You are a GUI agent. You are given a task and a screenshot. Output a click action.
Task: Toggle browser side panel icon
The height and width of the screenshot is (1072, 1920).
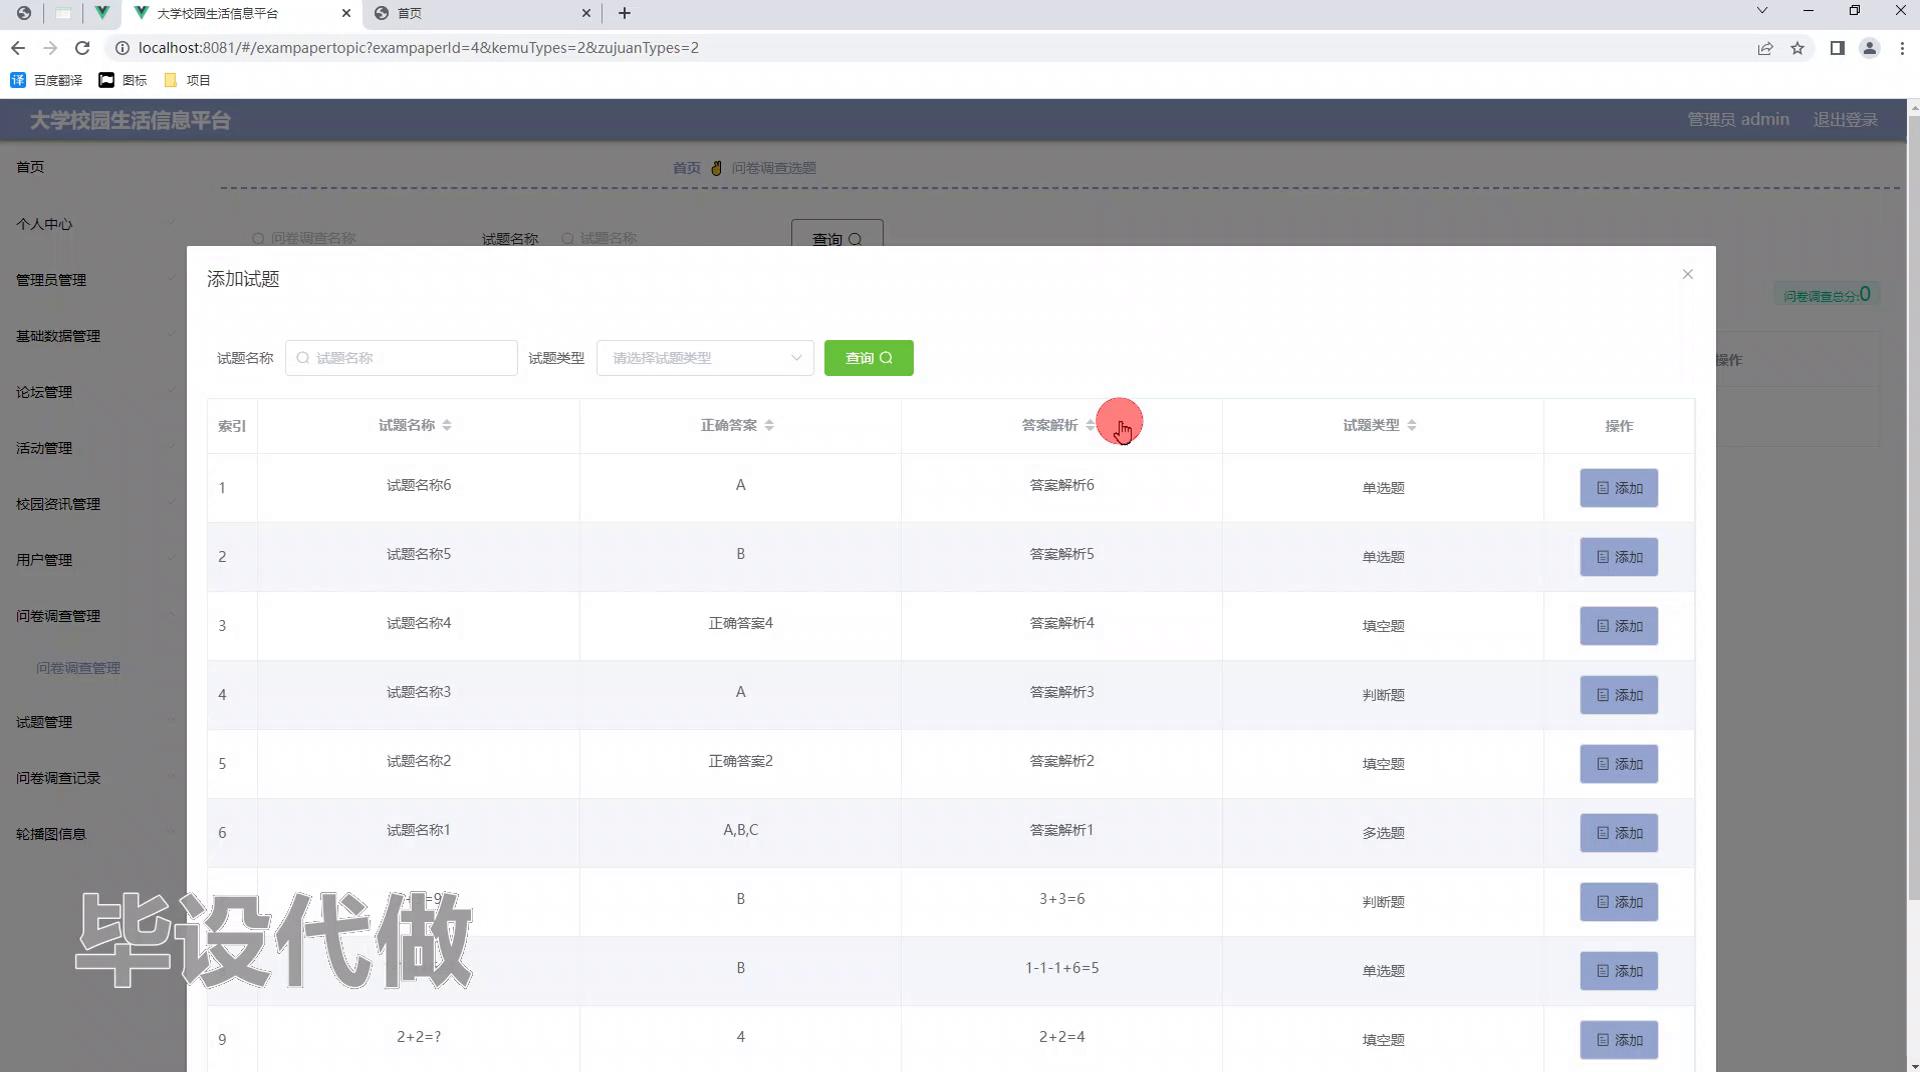tap(1837, 48)
